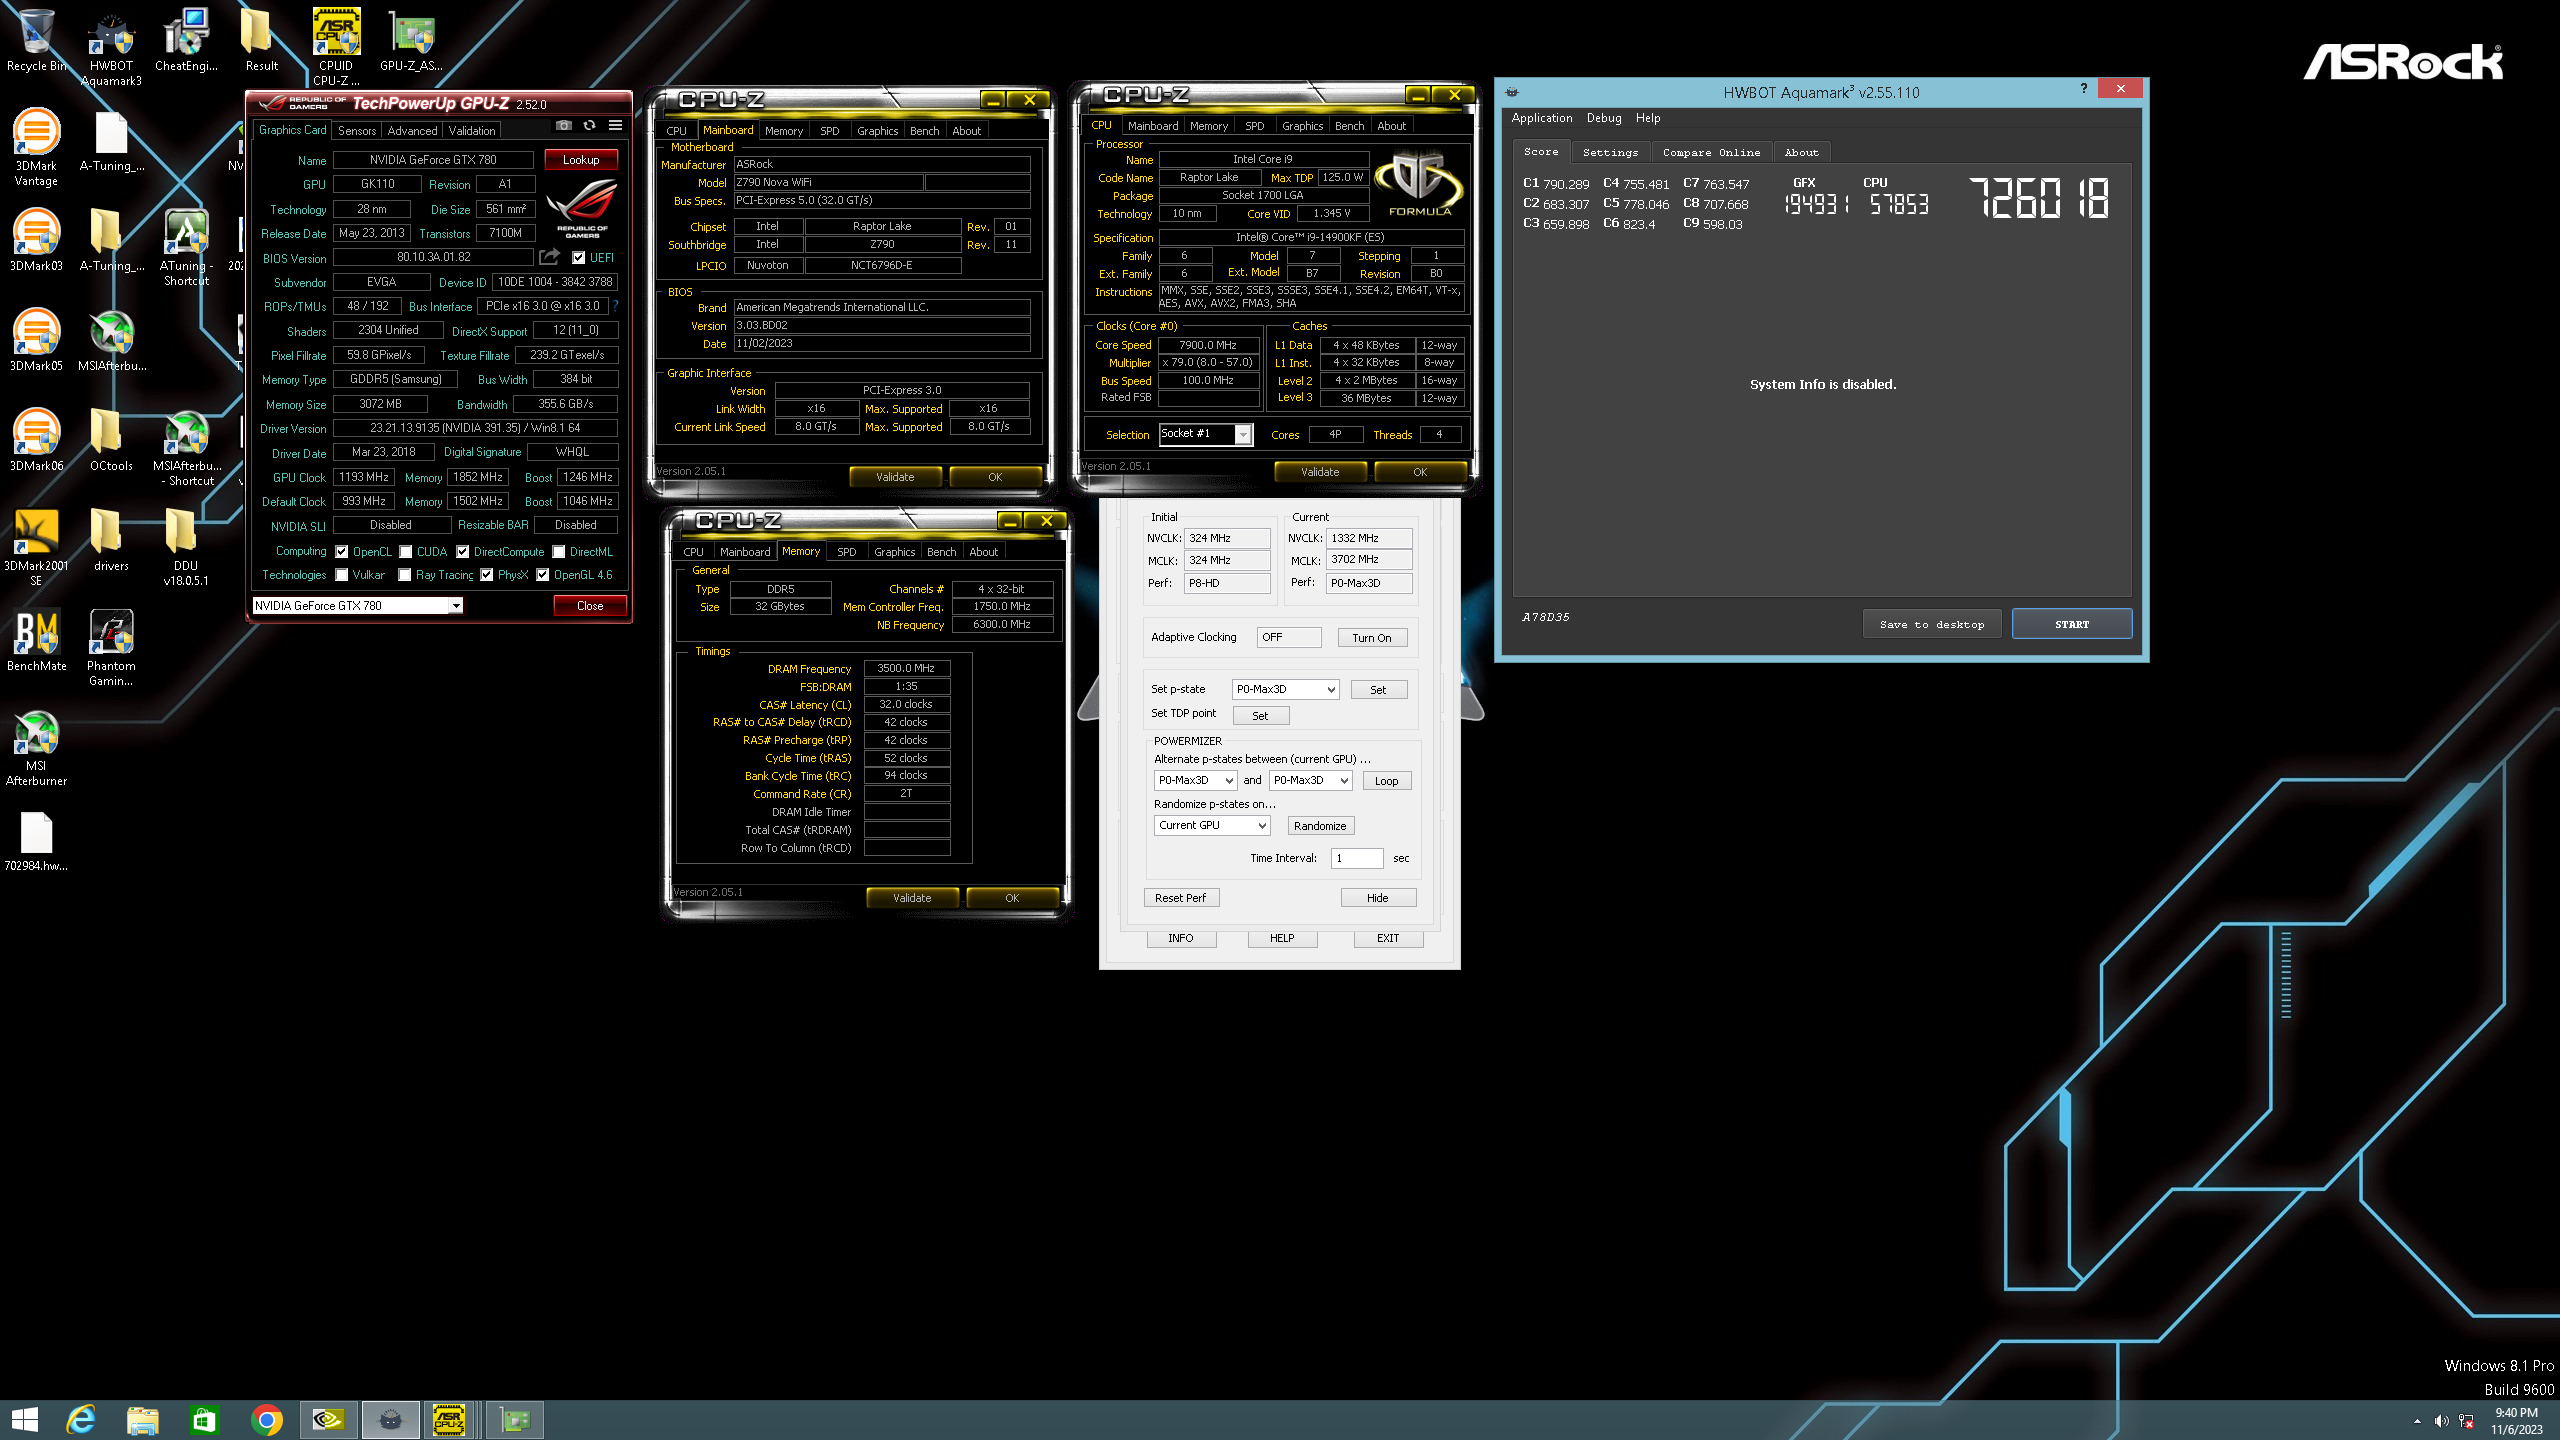2560x1440 pixels.
Task: Click the taskbar volume speaker icon
Action: 2441,1421
